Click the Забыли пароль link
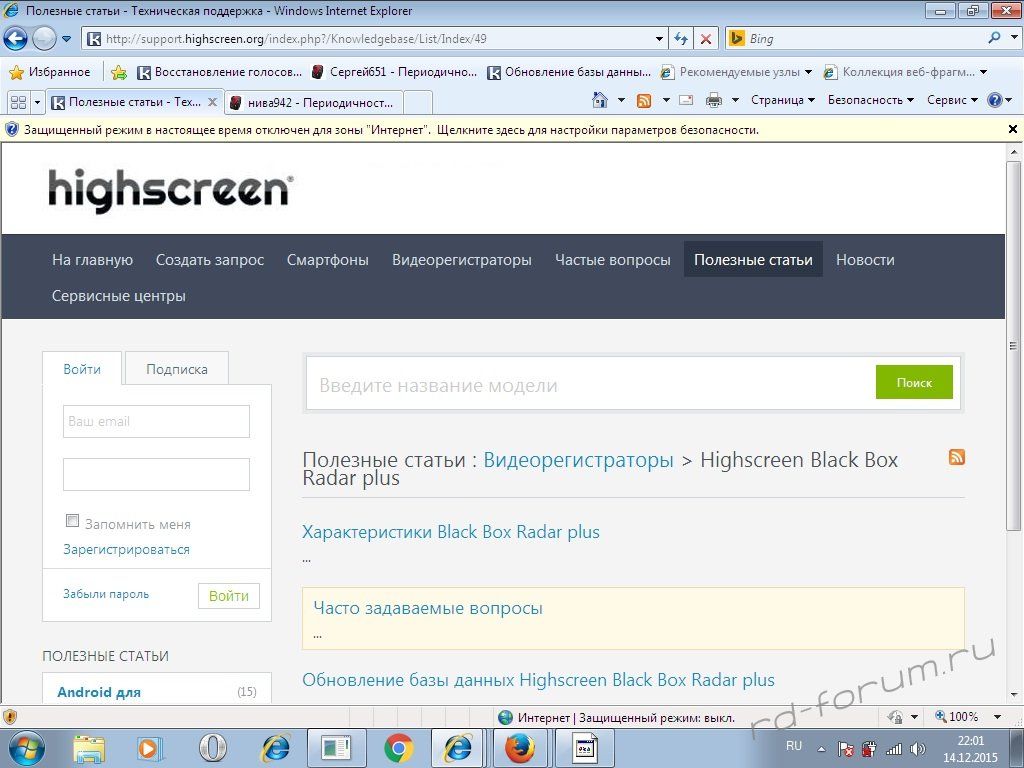Viewport: 1024px width, 768px height. pyautogui.click(x=106, y=594)
